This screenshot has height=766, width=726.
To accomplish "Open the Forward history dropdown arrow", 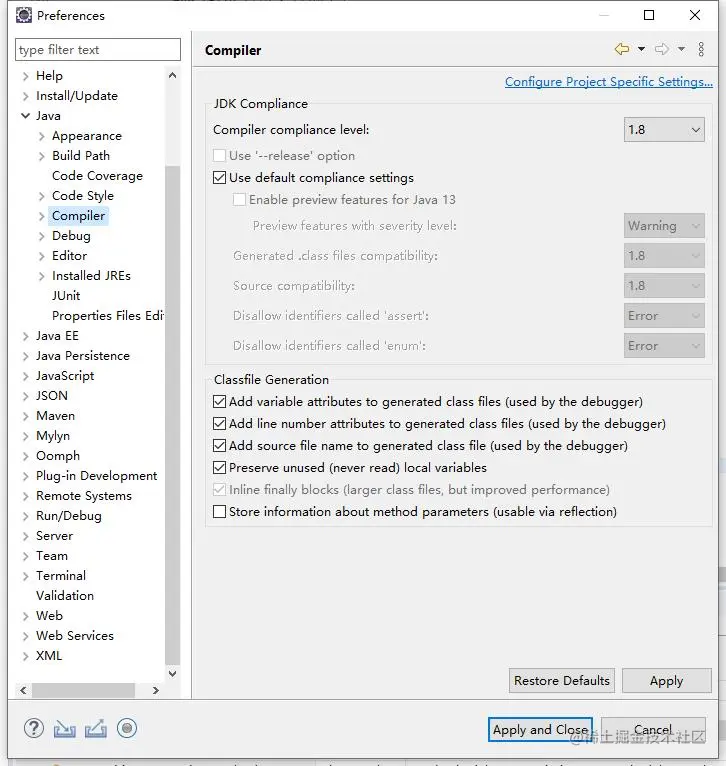I will click(682, 49).
